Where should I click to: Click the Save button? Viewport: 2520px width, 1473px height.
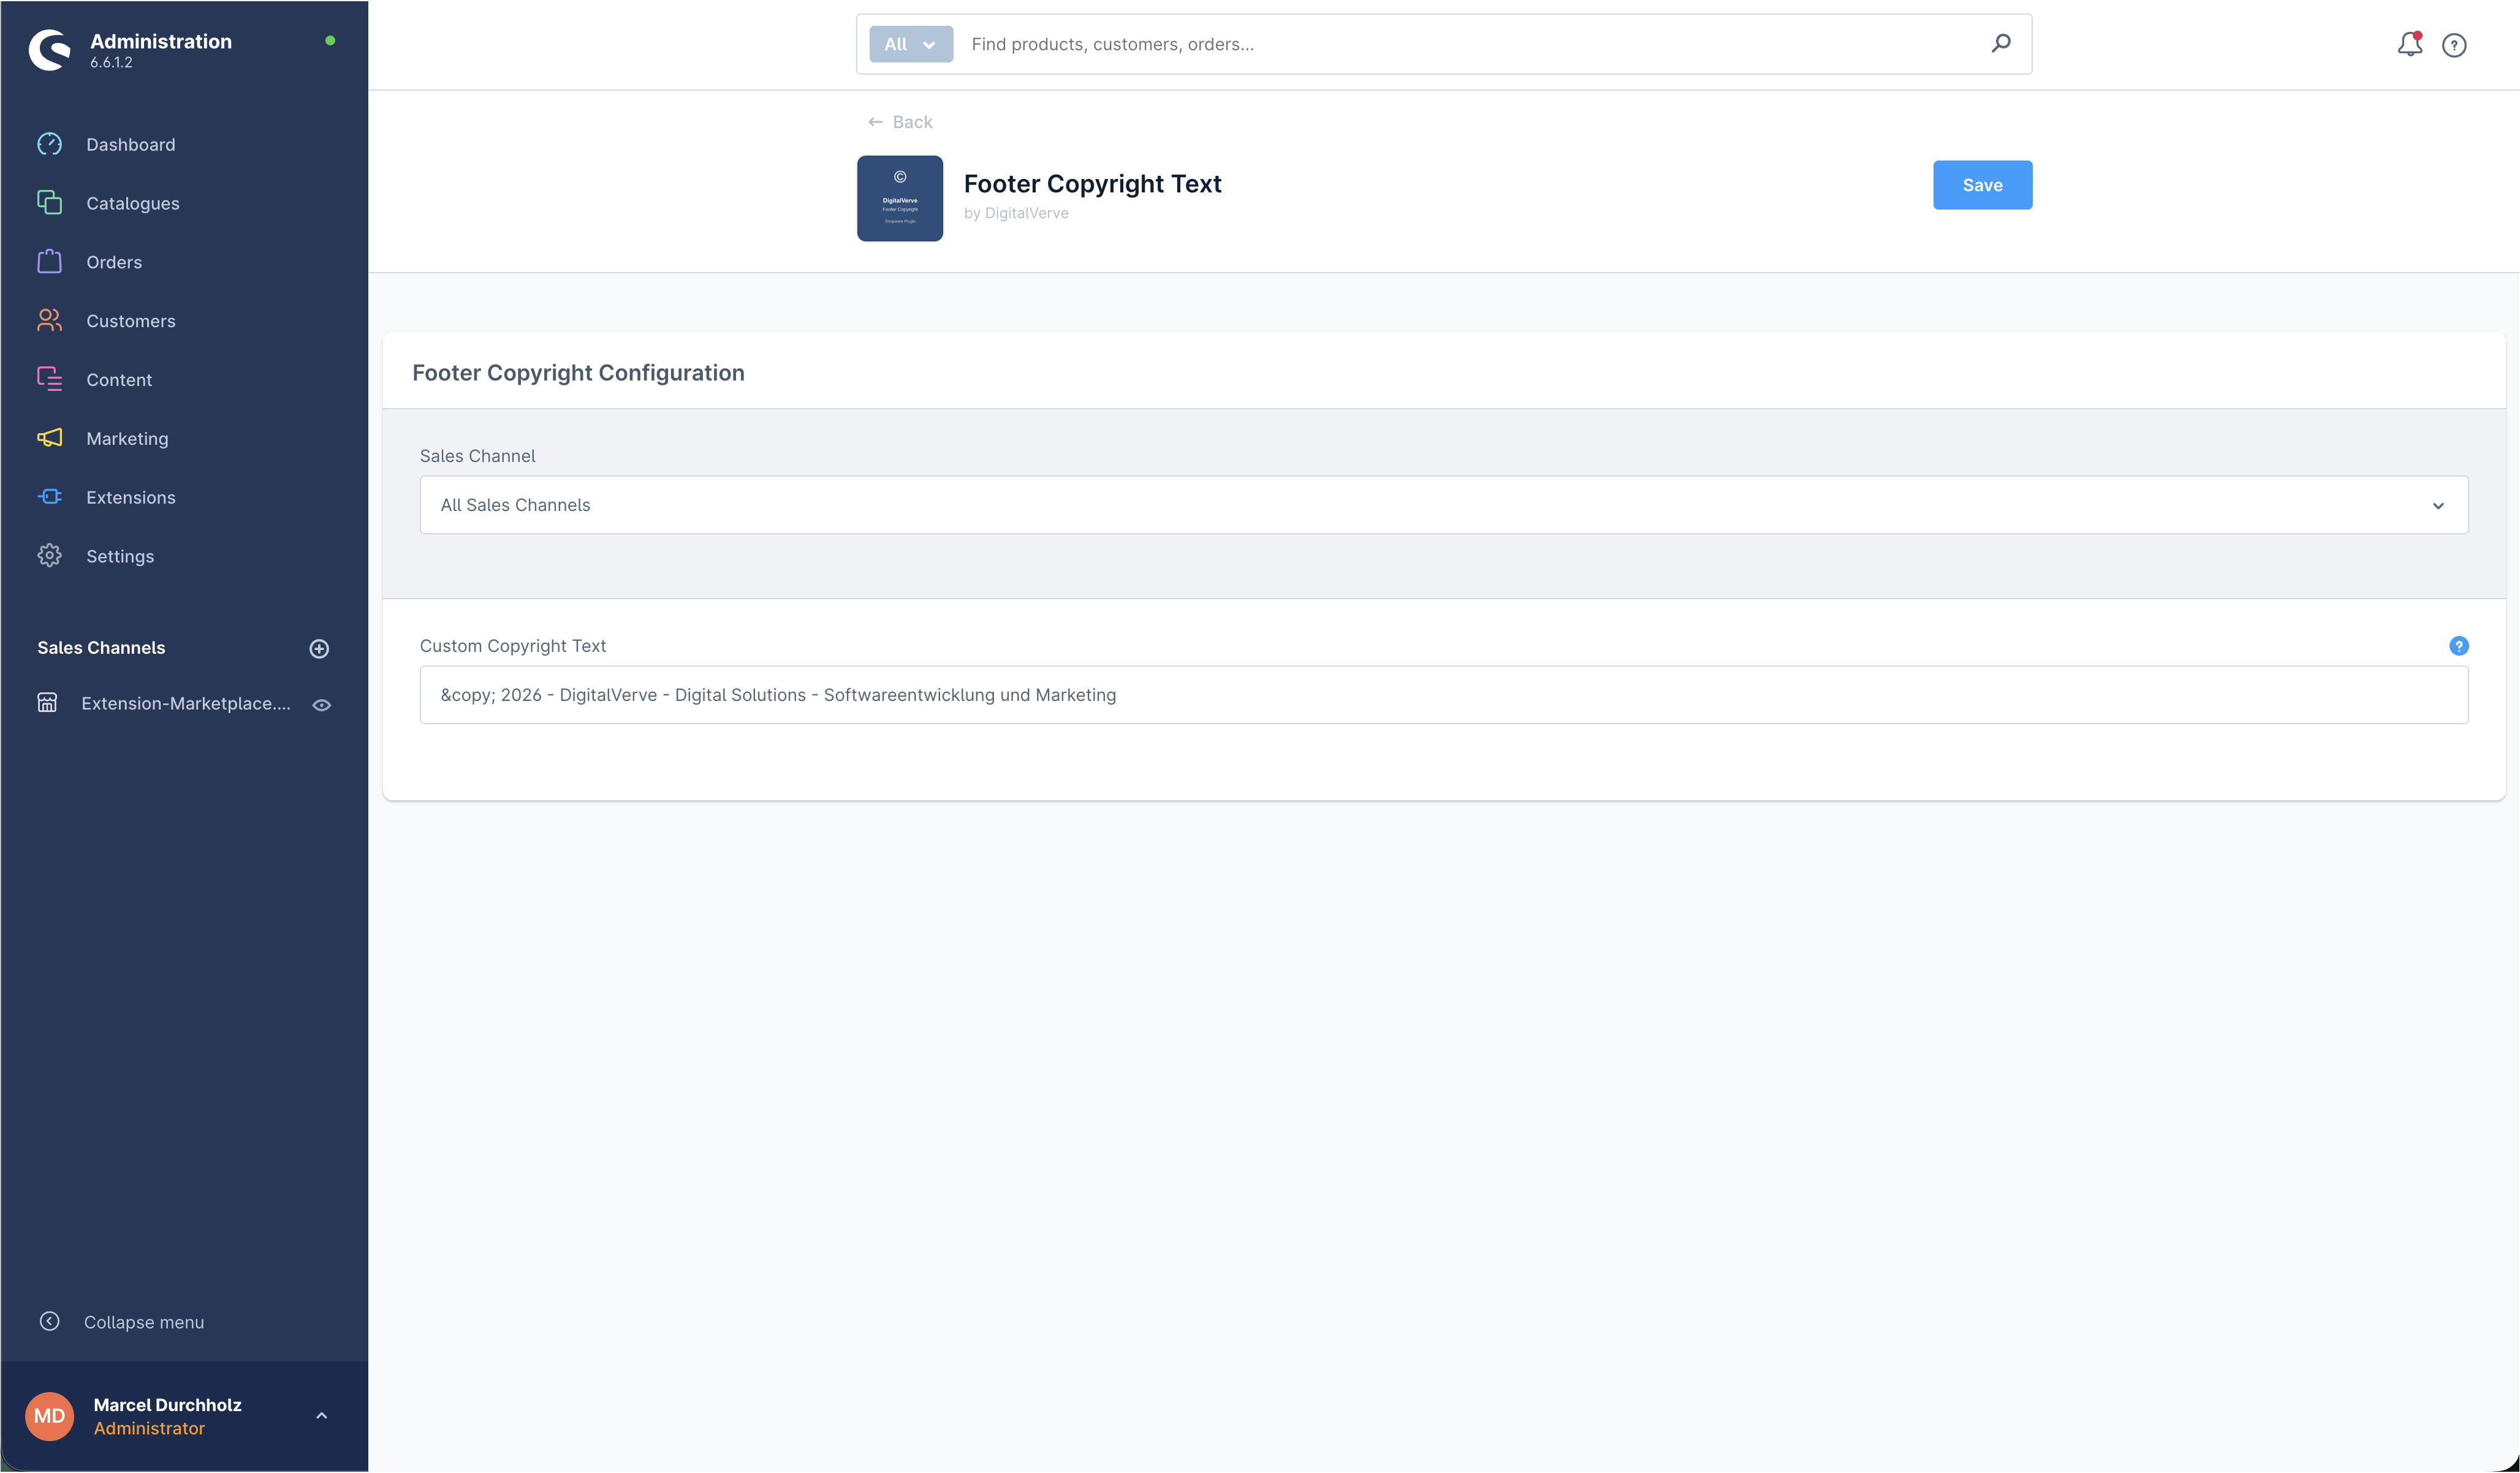coord(1981,185)
